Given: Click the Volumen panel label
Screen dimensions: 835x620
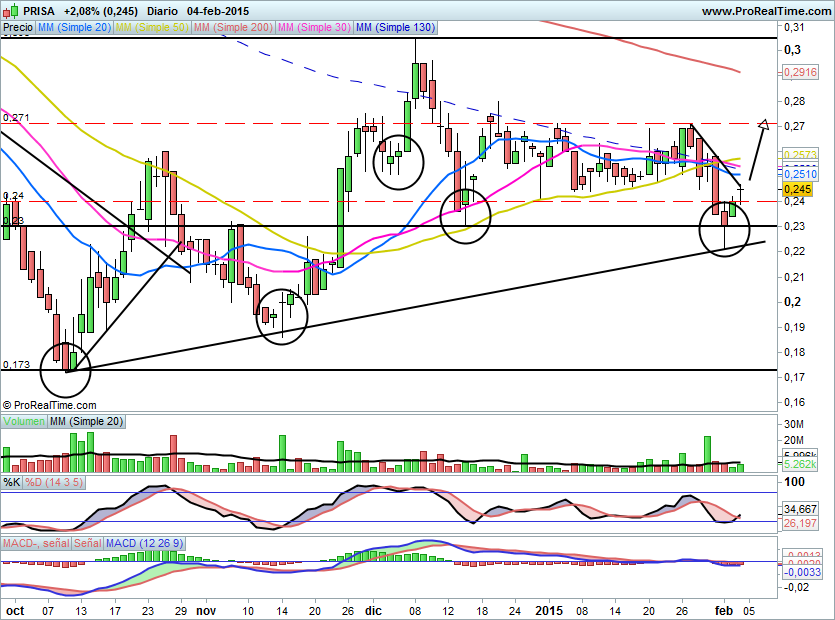Looking at the screenshot, I should 25,422.
